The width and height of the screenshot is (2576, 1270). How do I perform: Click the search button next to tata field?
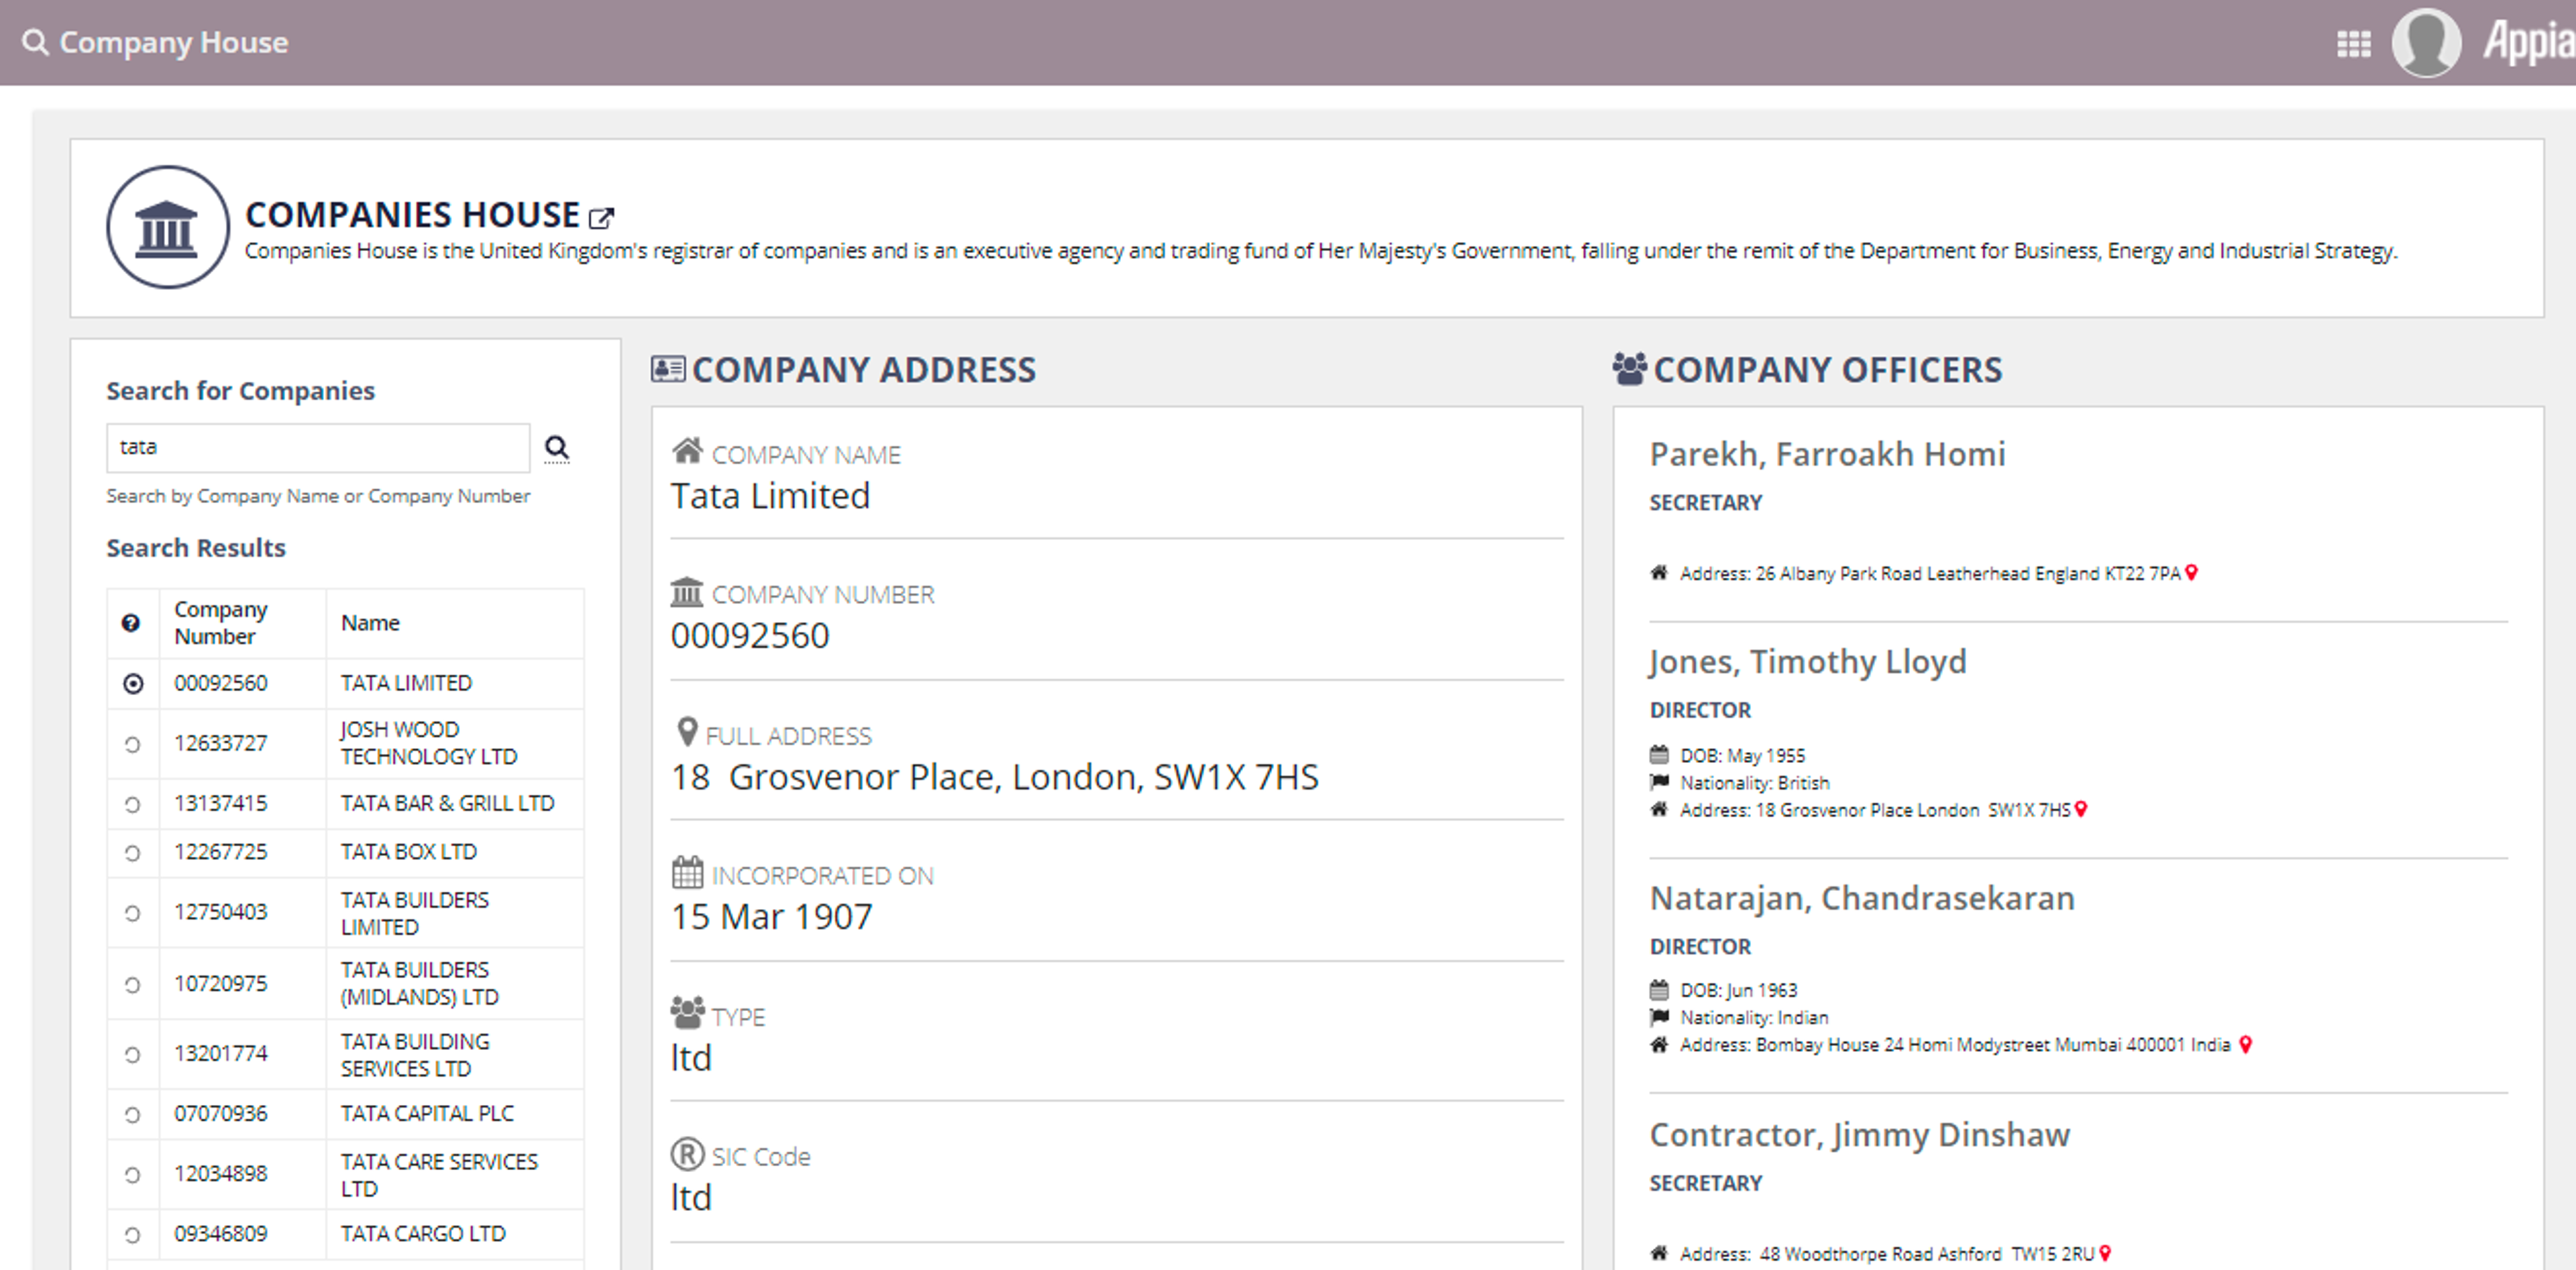click(x=557, y=447)
